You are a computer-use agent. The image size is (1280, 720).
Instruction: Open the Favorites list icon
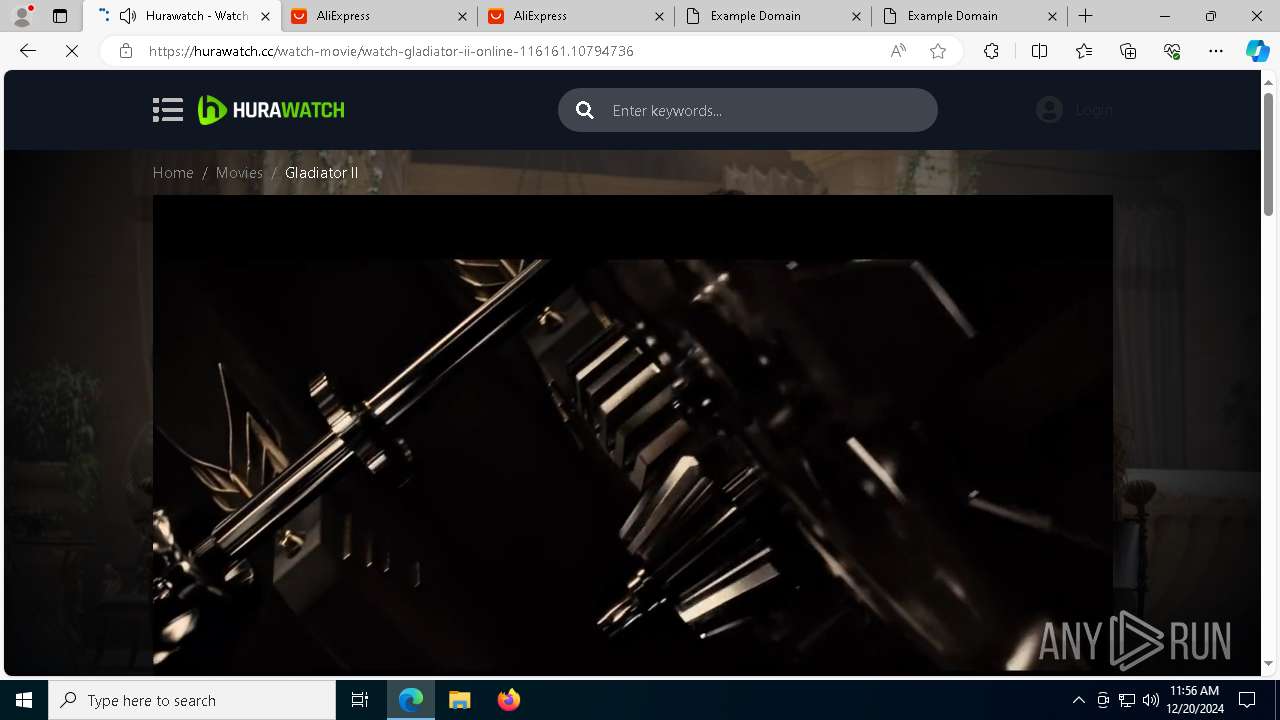[1084, 51]
